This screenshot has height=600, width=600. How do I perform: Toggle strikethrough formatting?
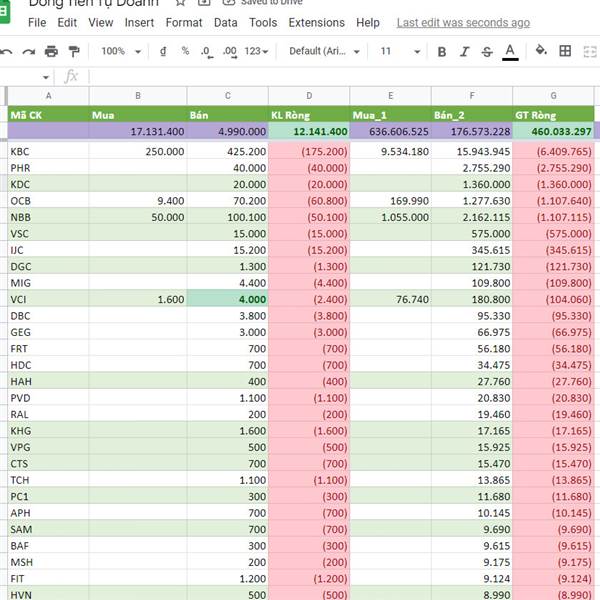487,52
